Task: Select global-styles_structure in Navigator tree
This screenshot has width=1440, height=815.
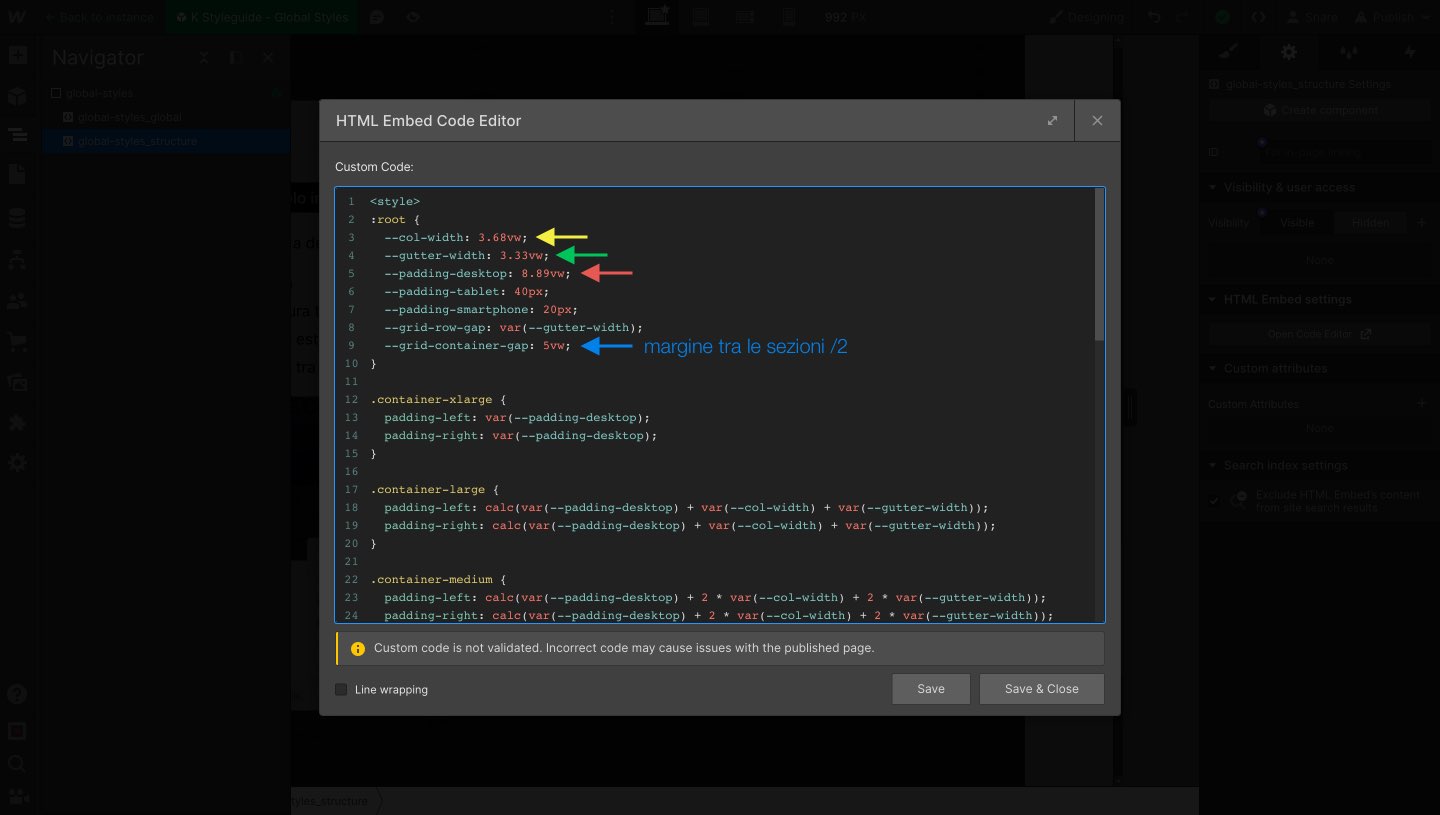Action: (166, 141)
